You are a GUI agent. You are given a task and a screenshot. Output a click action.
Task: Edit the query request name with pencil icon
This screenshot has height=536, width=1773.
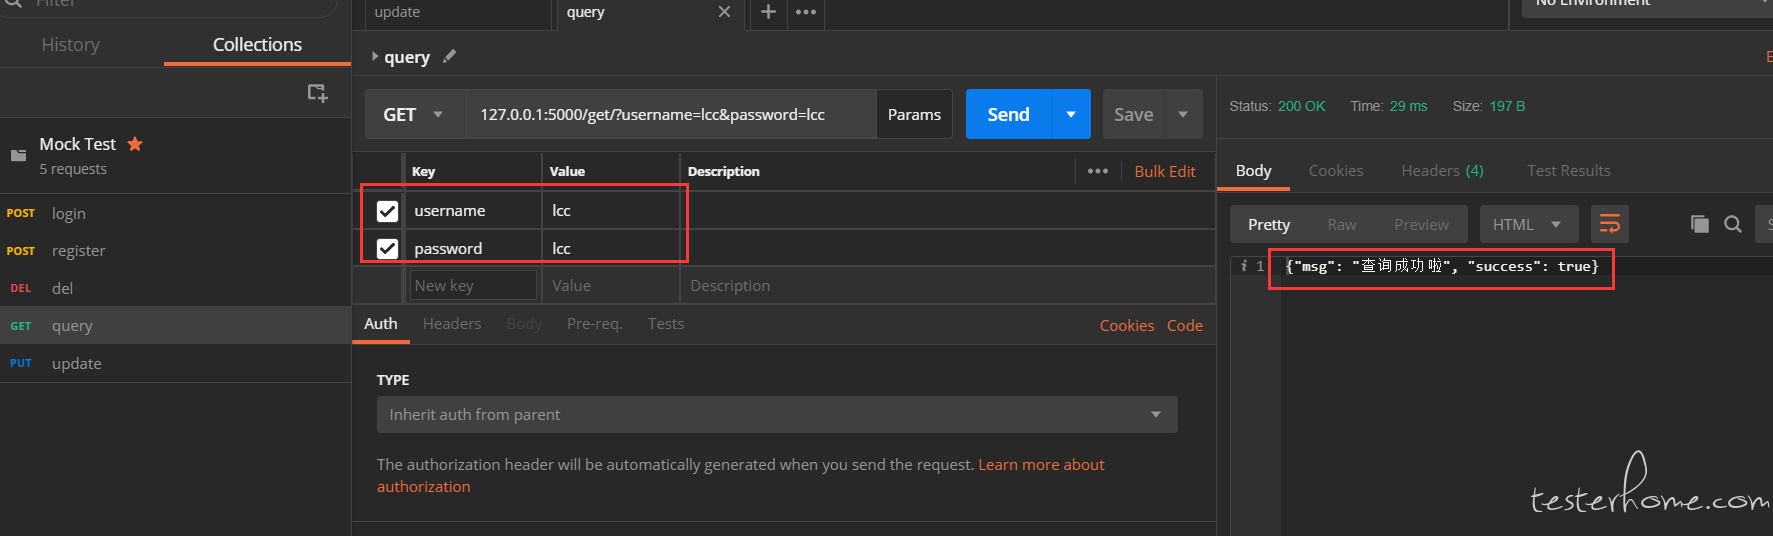click(x=450, y=56)
